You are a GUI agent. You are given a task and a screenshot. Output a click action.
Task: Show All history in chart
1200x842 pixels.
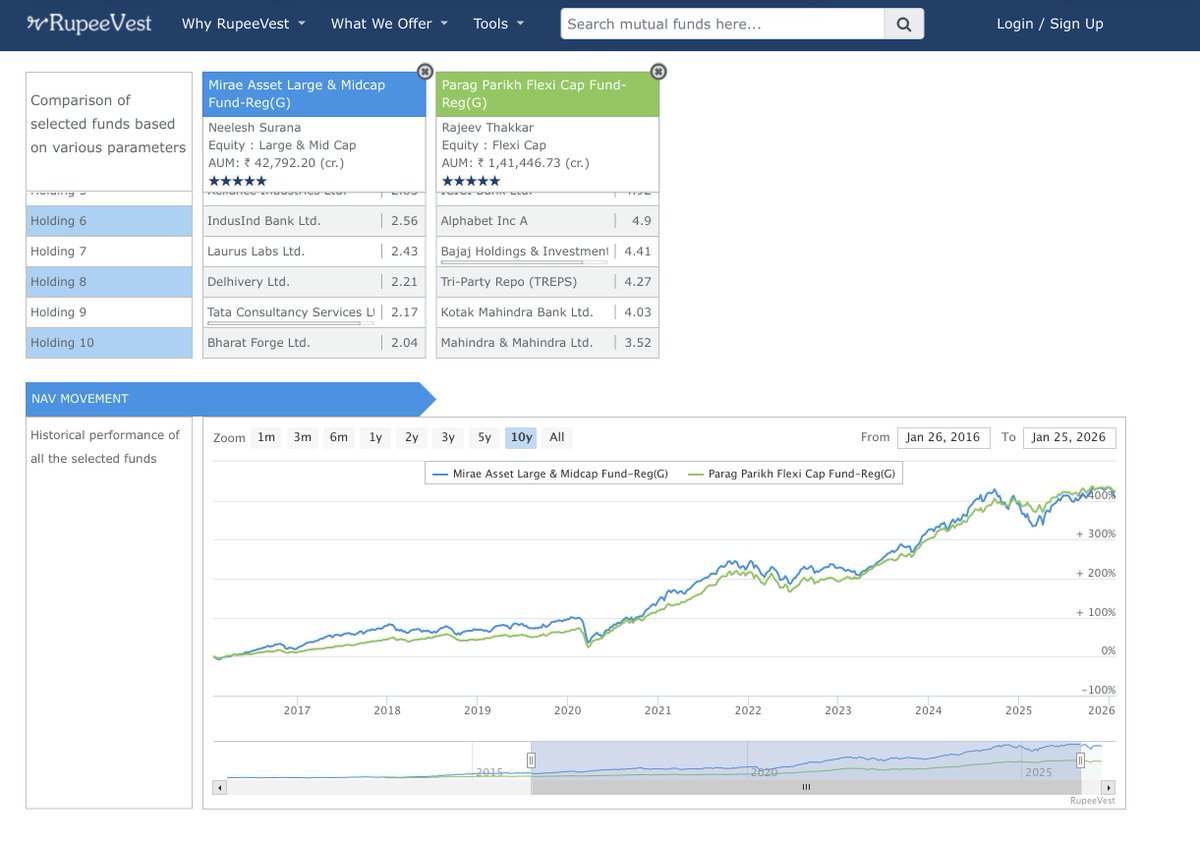(557, 437)
